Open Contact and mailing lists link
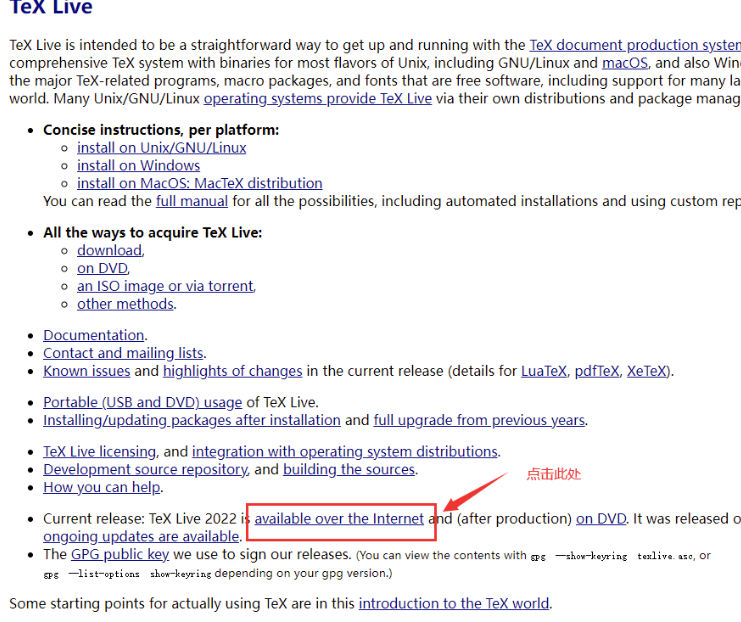The image size is (741, 622). [x=123, y=353]
